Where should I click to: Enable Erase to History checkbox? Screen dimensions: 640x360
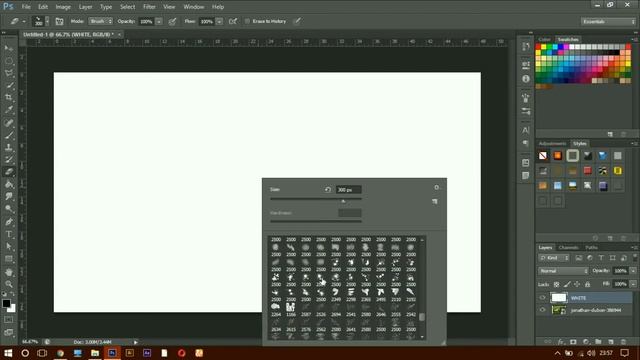tap(247, 21)
